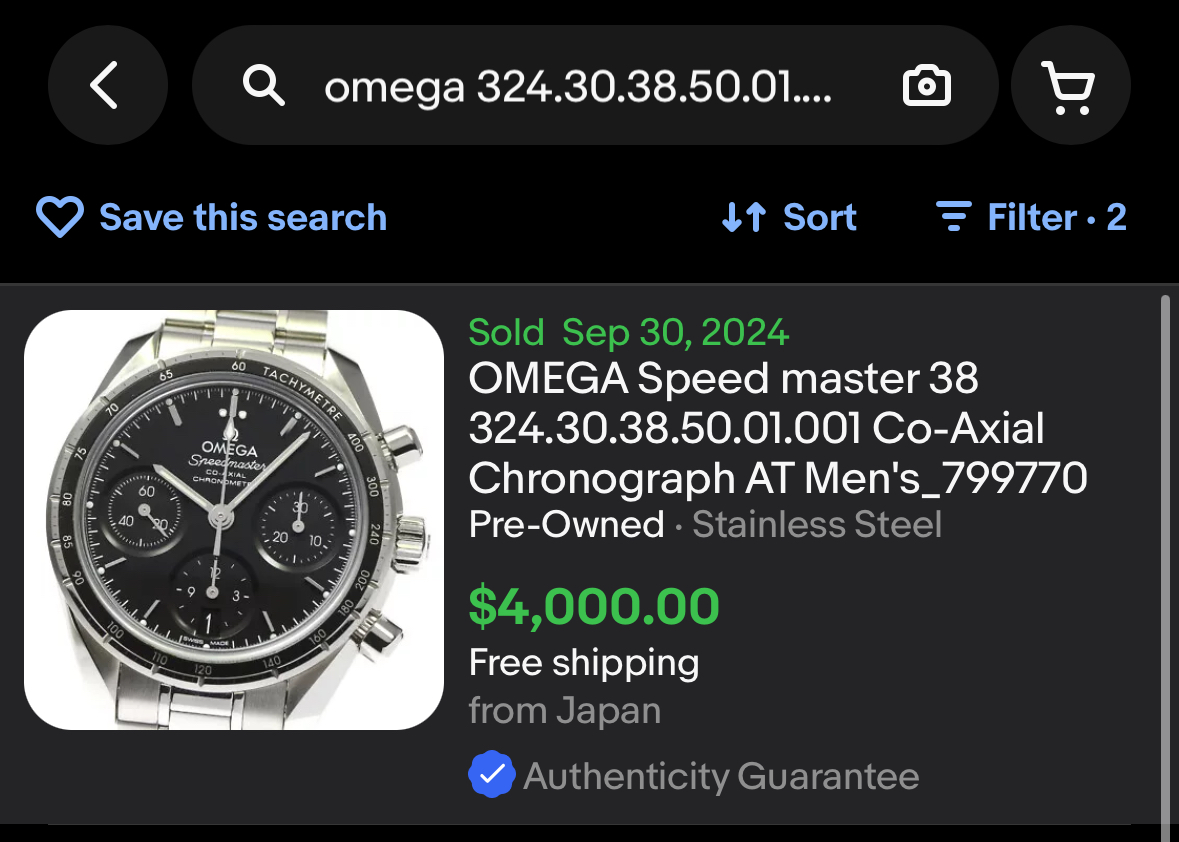Open the shopping cart
The width and height of the screenshot is (1179, 842).
coord(1070,87)
